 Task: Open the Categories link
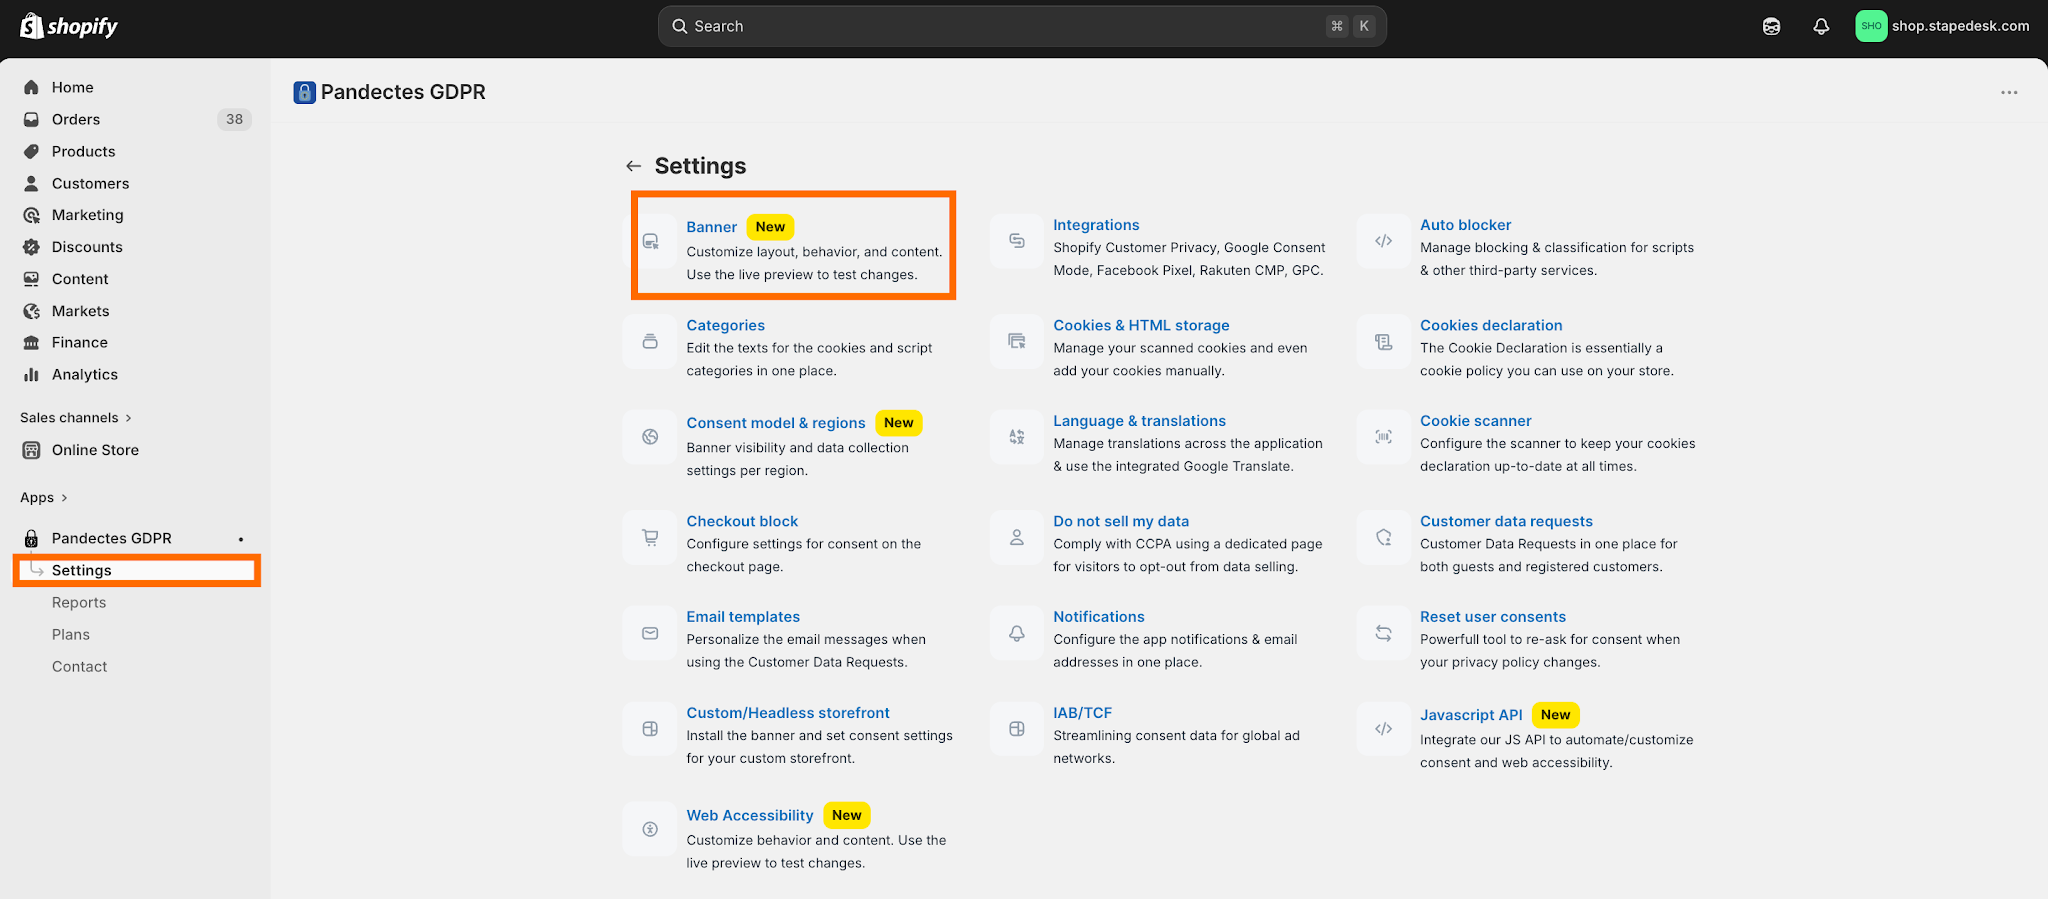725,325
